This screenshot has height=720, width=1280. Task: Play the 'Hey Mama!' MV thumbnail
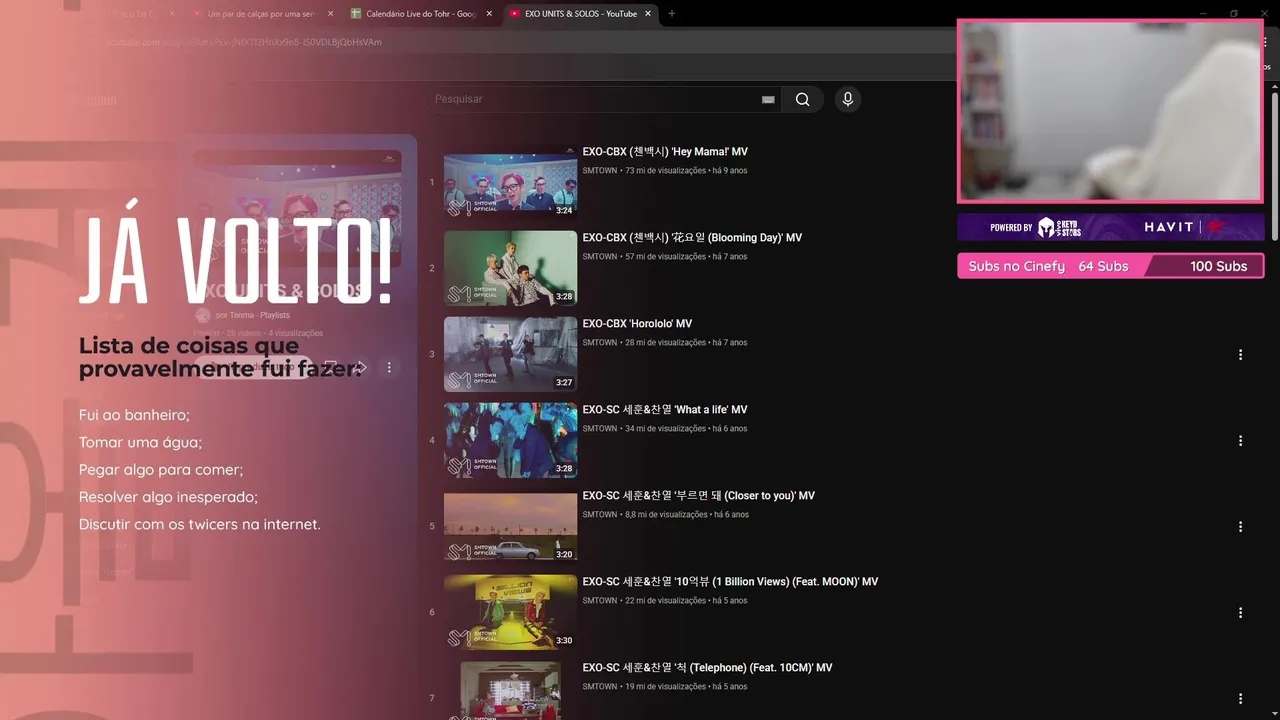(x=510, y=182)
